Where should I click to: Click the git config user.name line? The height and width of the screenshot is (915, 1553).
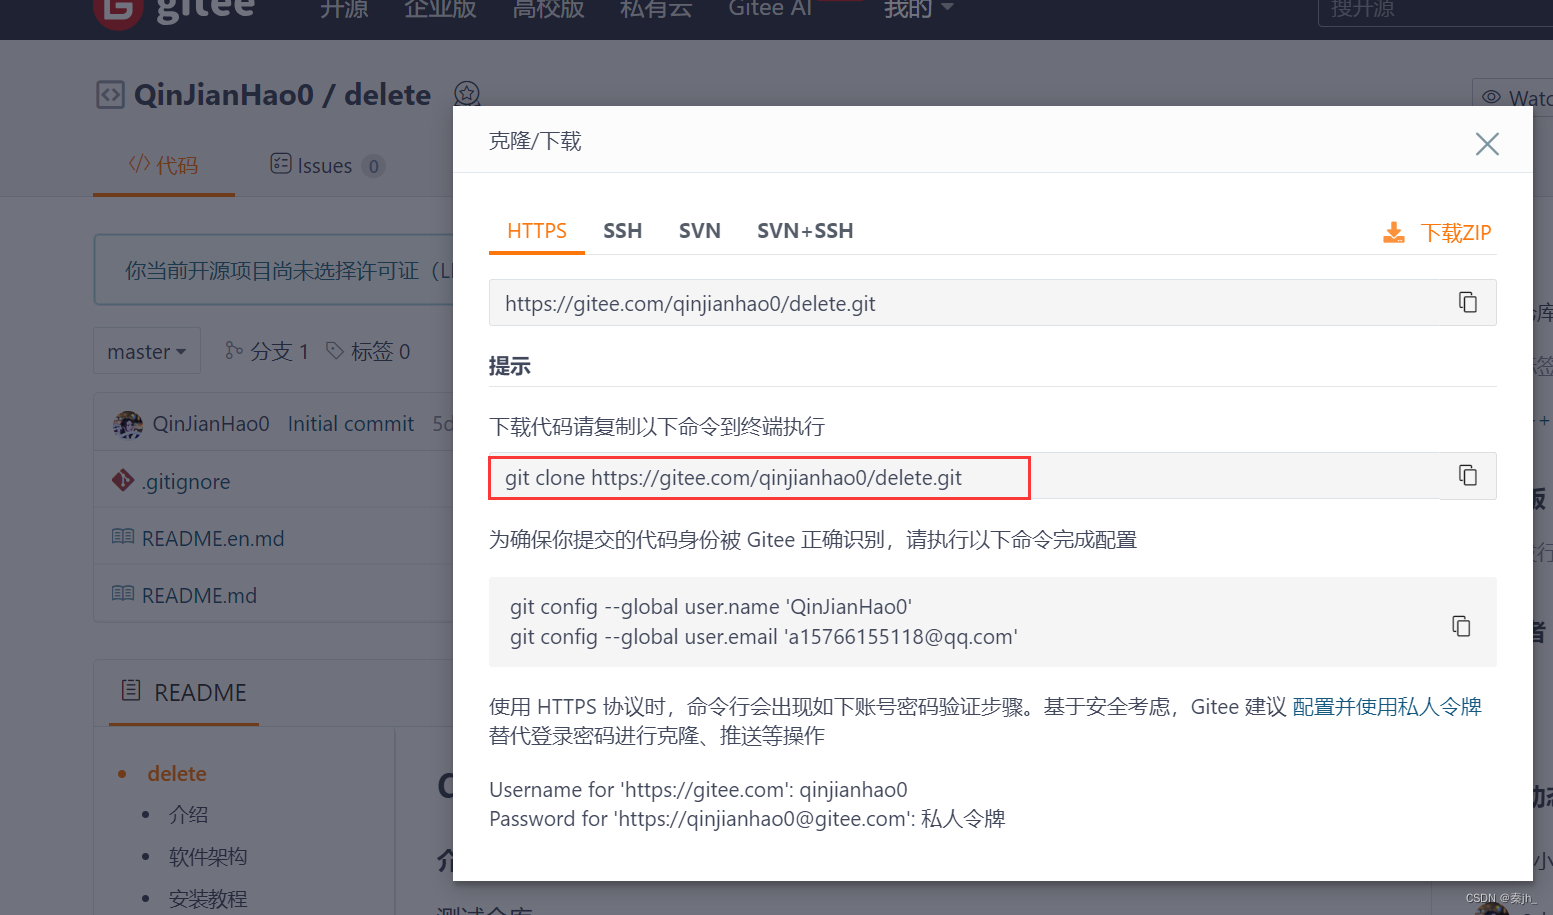711,607
